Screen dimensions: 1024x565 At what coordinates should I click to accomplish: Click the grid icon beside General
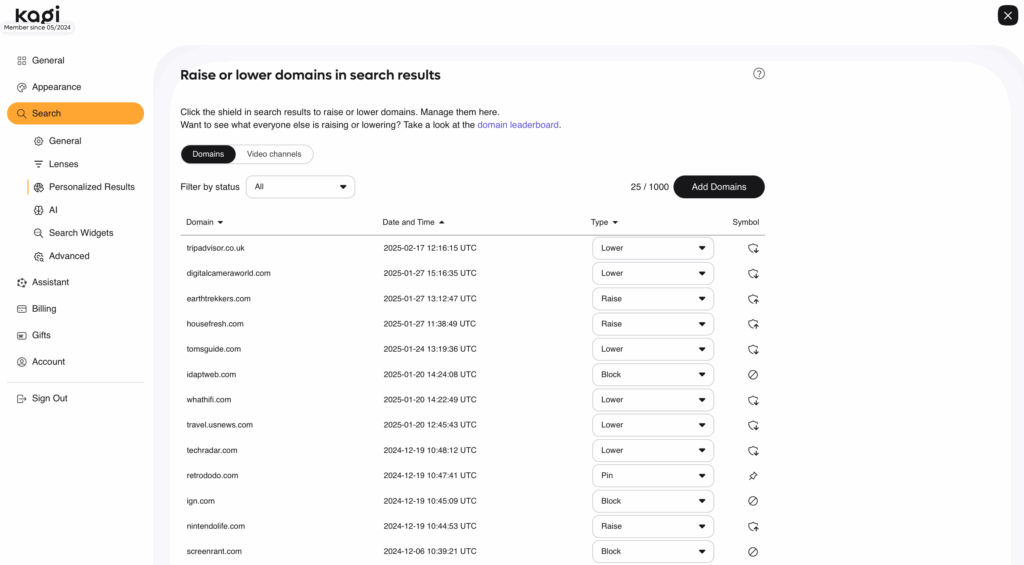tap(22, 61)
